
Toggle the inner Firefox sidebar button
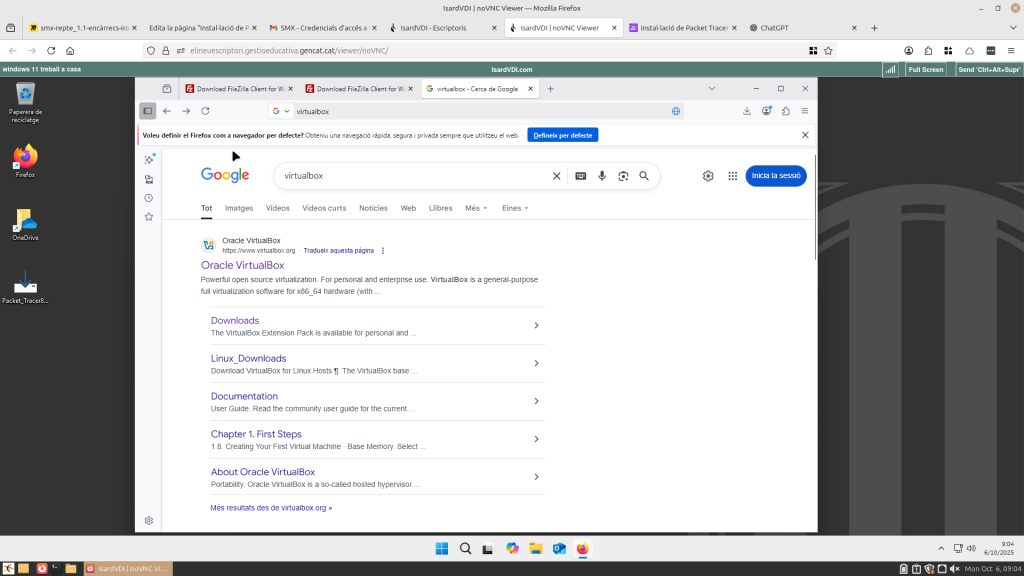(x=147, y=111)
